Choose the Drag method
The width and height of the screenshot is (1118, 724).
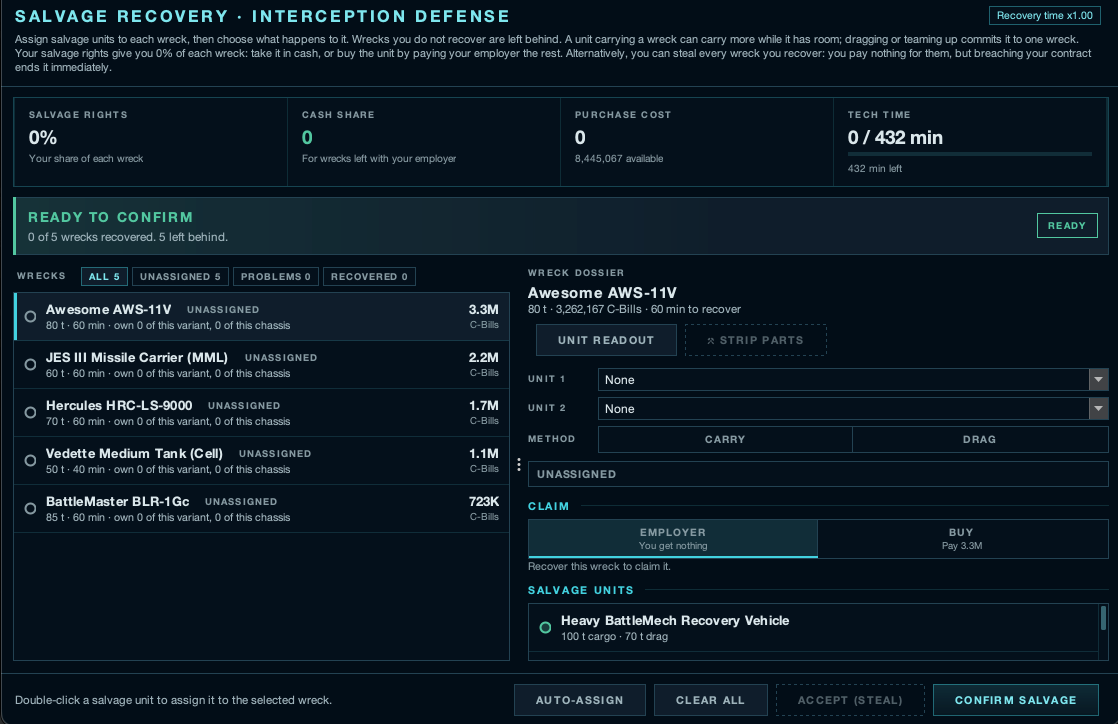click(x=980, y=439)
